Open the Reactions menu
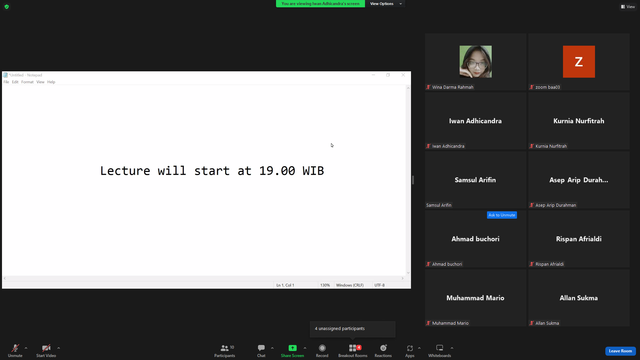The width and height of the screenshot is (640, 360). tap(383, 350)
